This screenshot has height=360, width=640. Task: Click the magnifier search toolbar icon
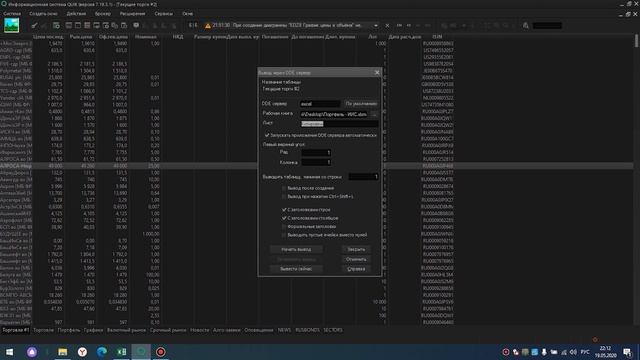(526, 25)
